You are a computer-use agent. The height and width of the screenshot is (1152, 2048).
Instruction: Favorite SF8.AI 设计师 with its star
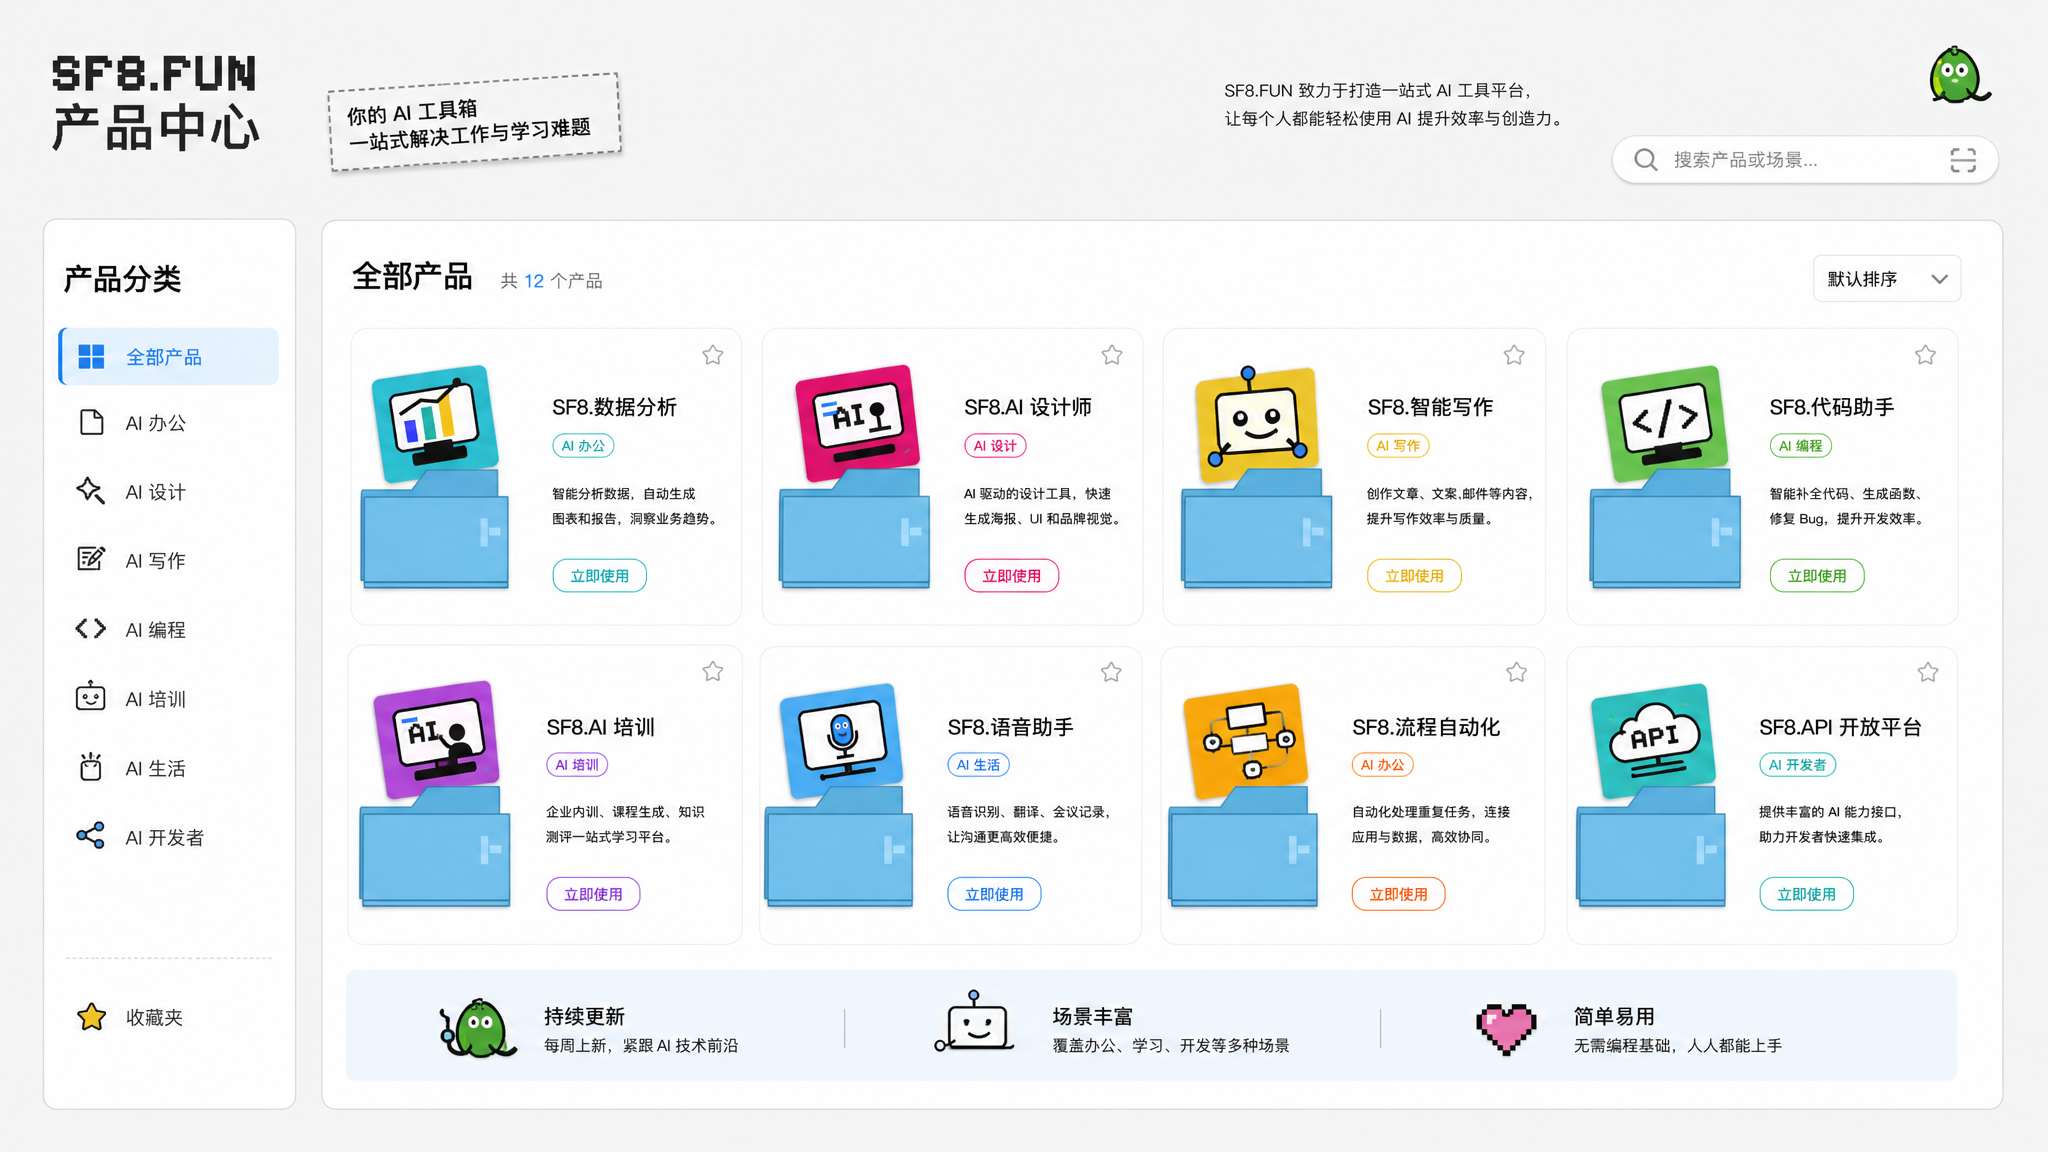coord(1112,355)
